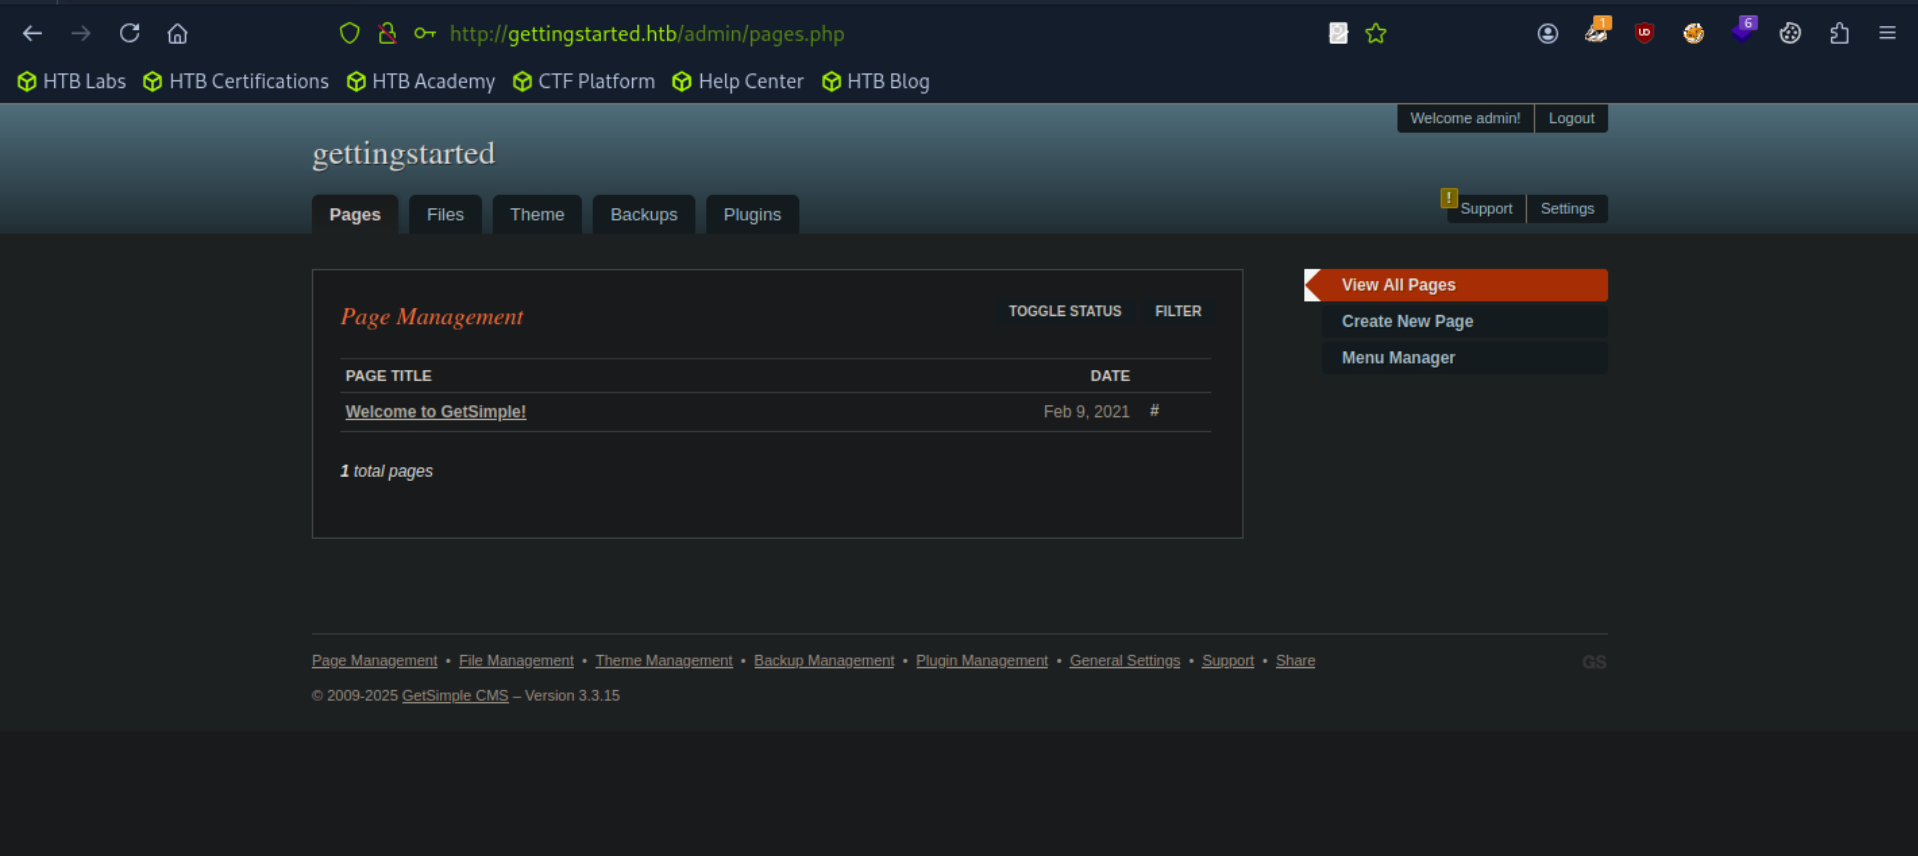Open the Firefox account icon
The height and width of the screenshot is (856, 1918).
tap(1547, 33)
